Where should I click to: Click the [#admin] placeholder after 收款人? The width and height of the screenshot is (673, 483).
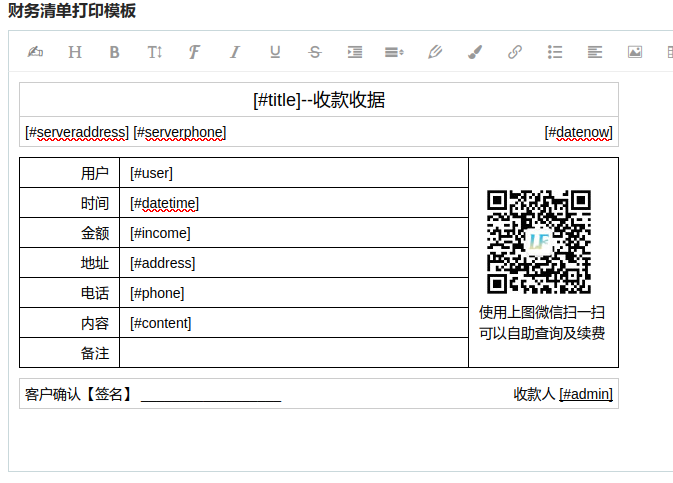(x=586, y=394)
